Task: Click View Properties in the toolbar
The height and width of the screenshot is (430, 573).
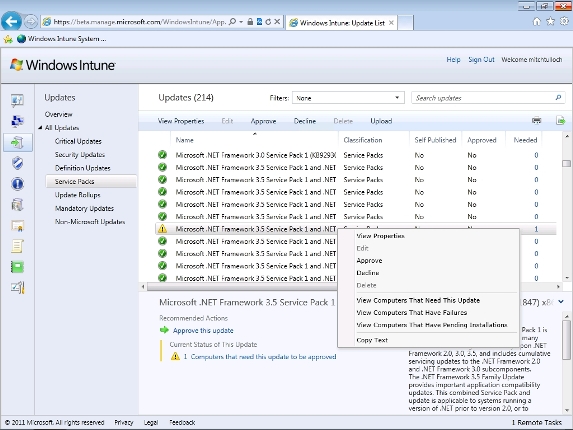Action: pos(181,121)
